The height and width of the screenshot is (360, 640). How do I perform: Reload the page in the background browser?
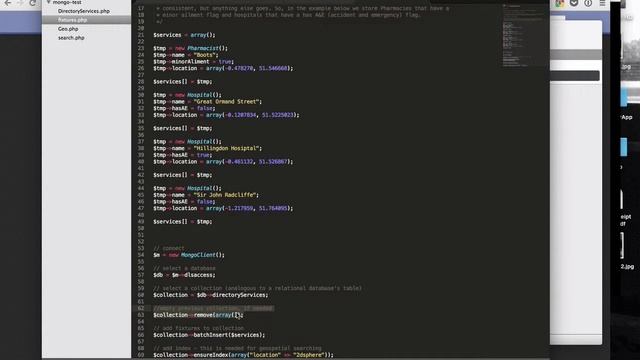click(33, 3)
